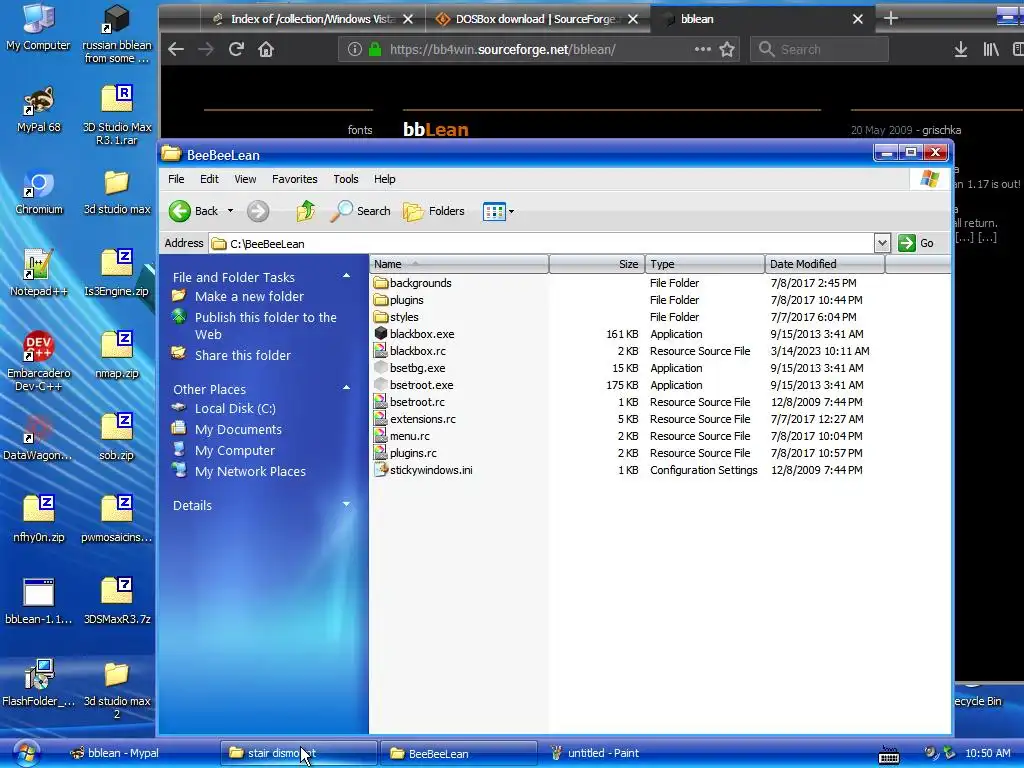Toggle the Folders pane button
Screen dimensions: 1024x768
tap(434, 211)
